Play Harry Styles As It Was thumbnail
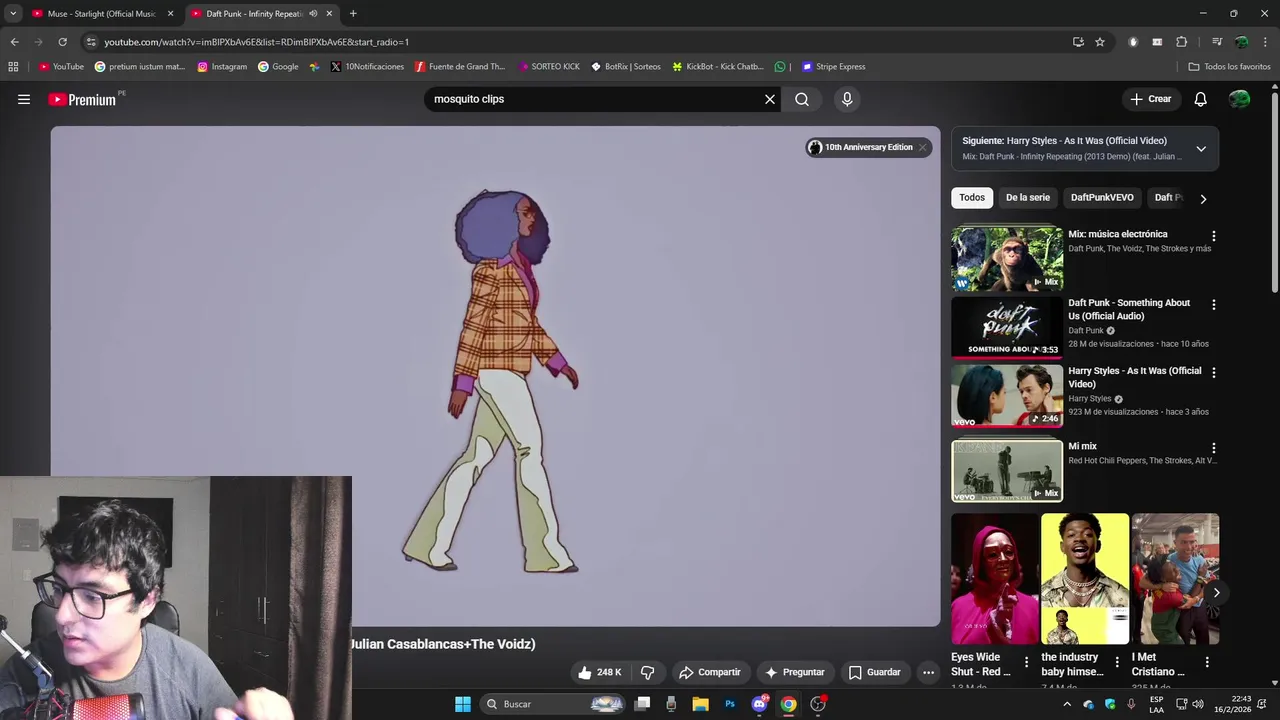Screen dimensions: 1280x720 pyautogui.click(x=1007, y=395)
